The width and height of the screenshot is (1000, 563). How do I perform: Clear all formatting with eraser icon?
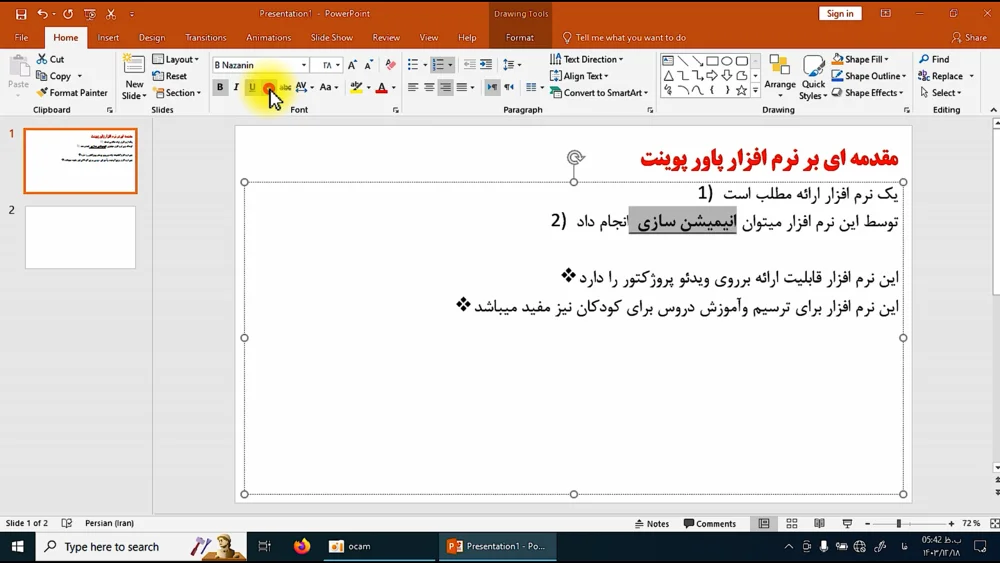tap(390, 65)
